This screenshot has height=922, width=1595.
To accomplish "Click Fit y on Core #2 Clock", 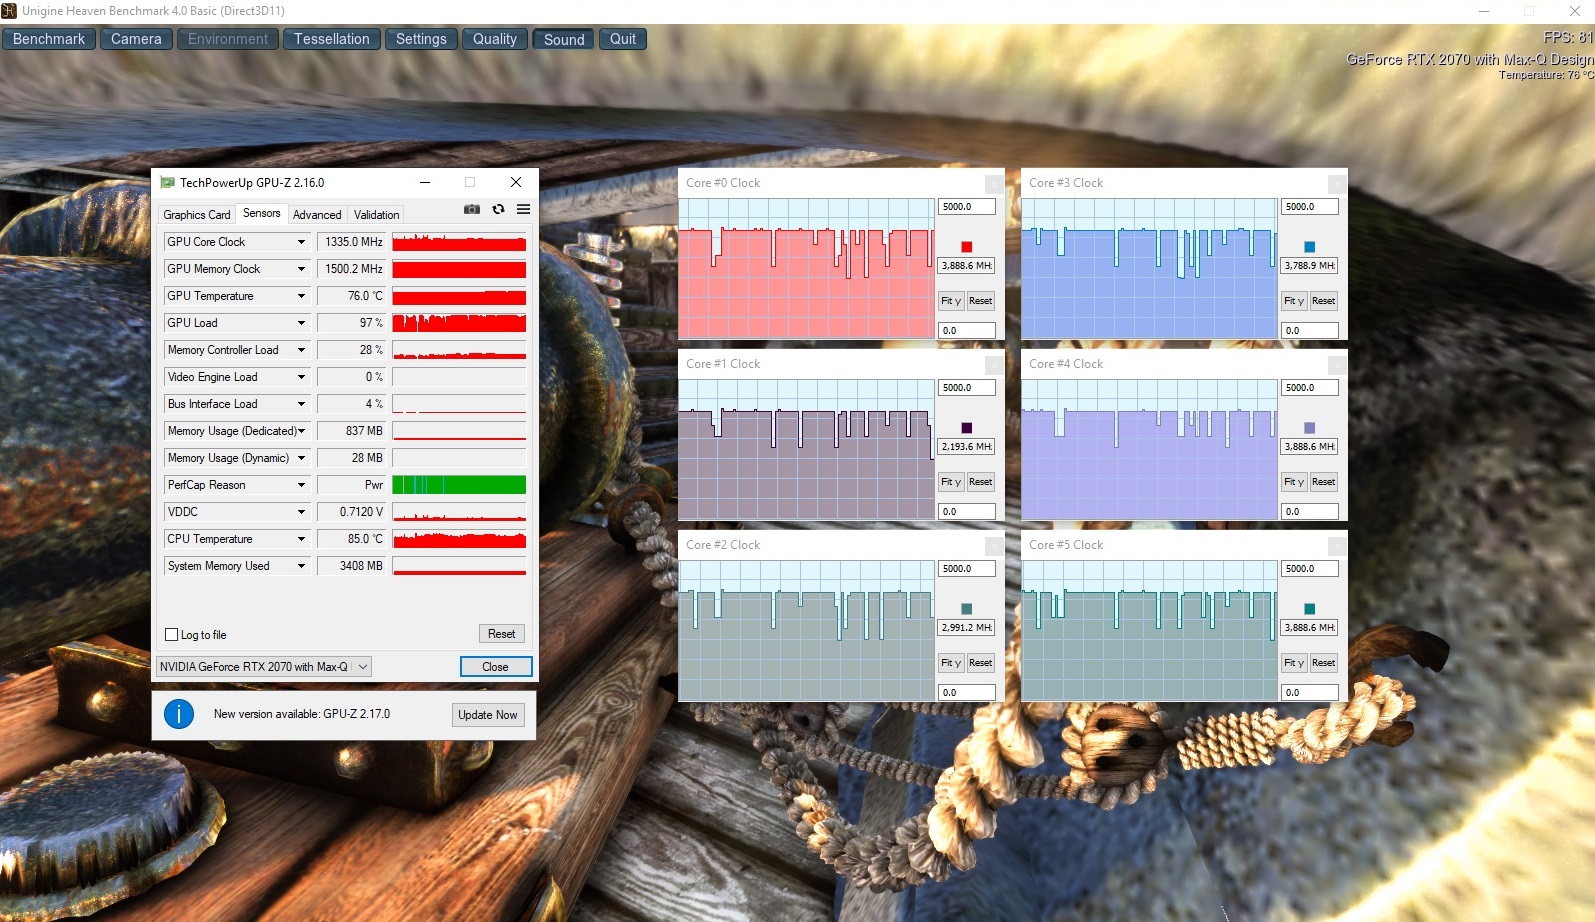I will (951, 663).
